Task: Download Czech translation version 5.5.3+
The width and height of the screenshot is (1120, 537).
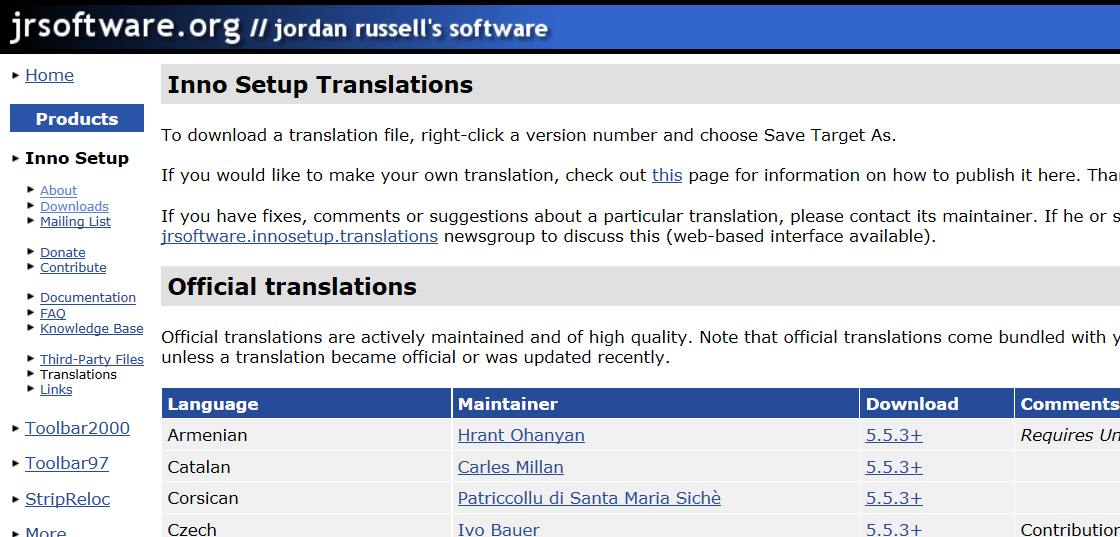Action: (894, 529)
